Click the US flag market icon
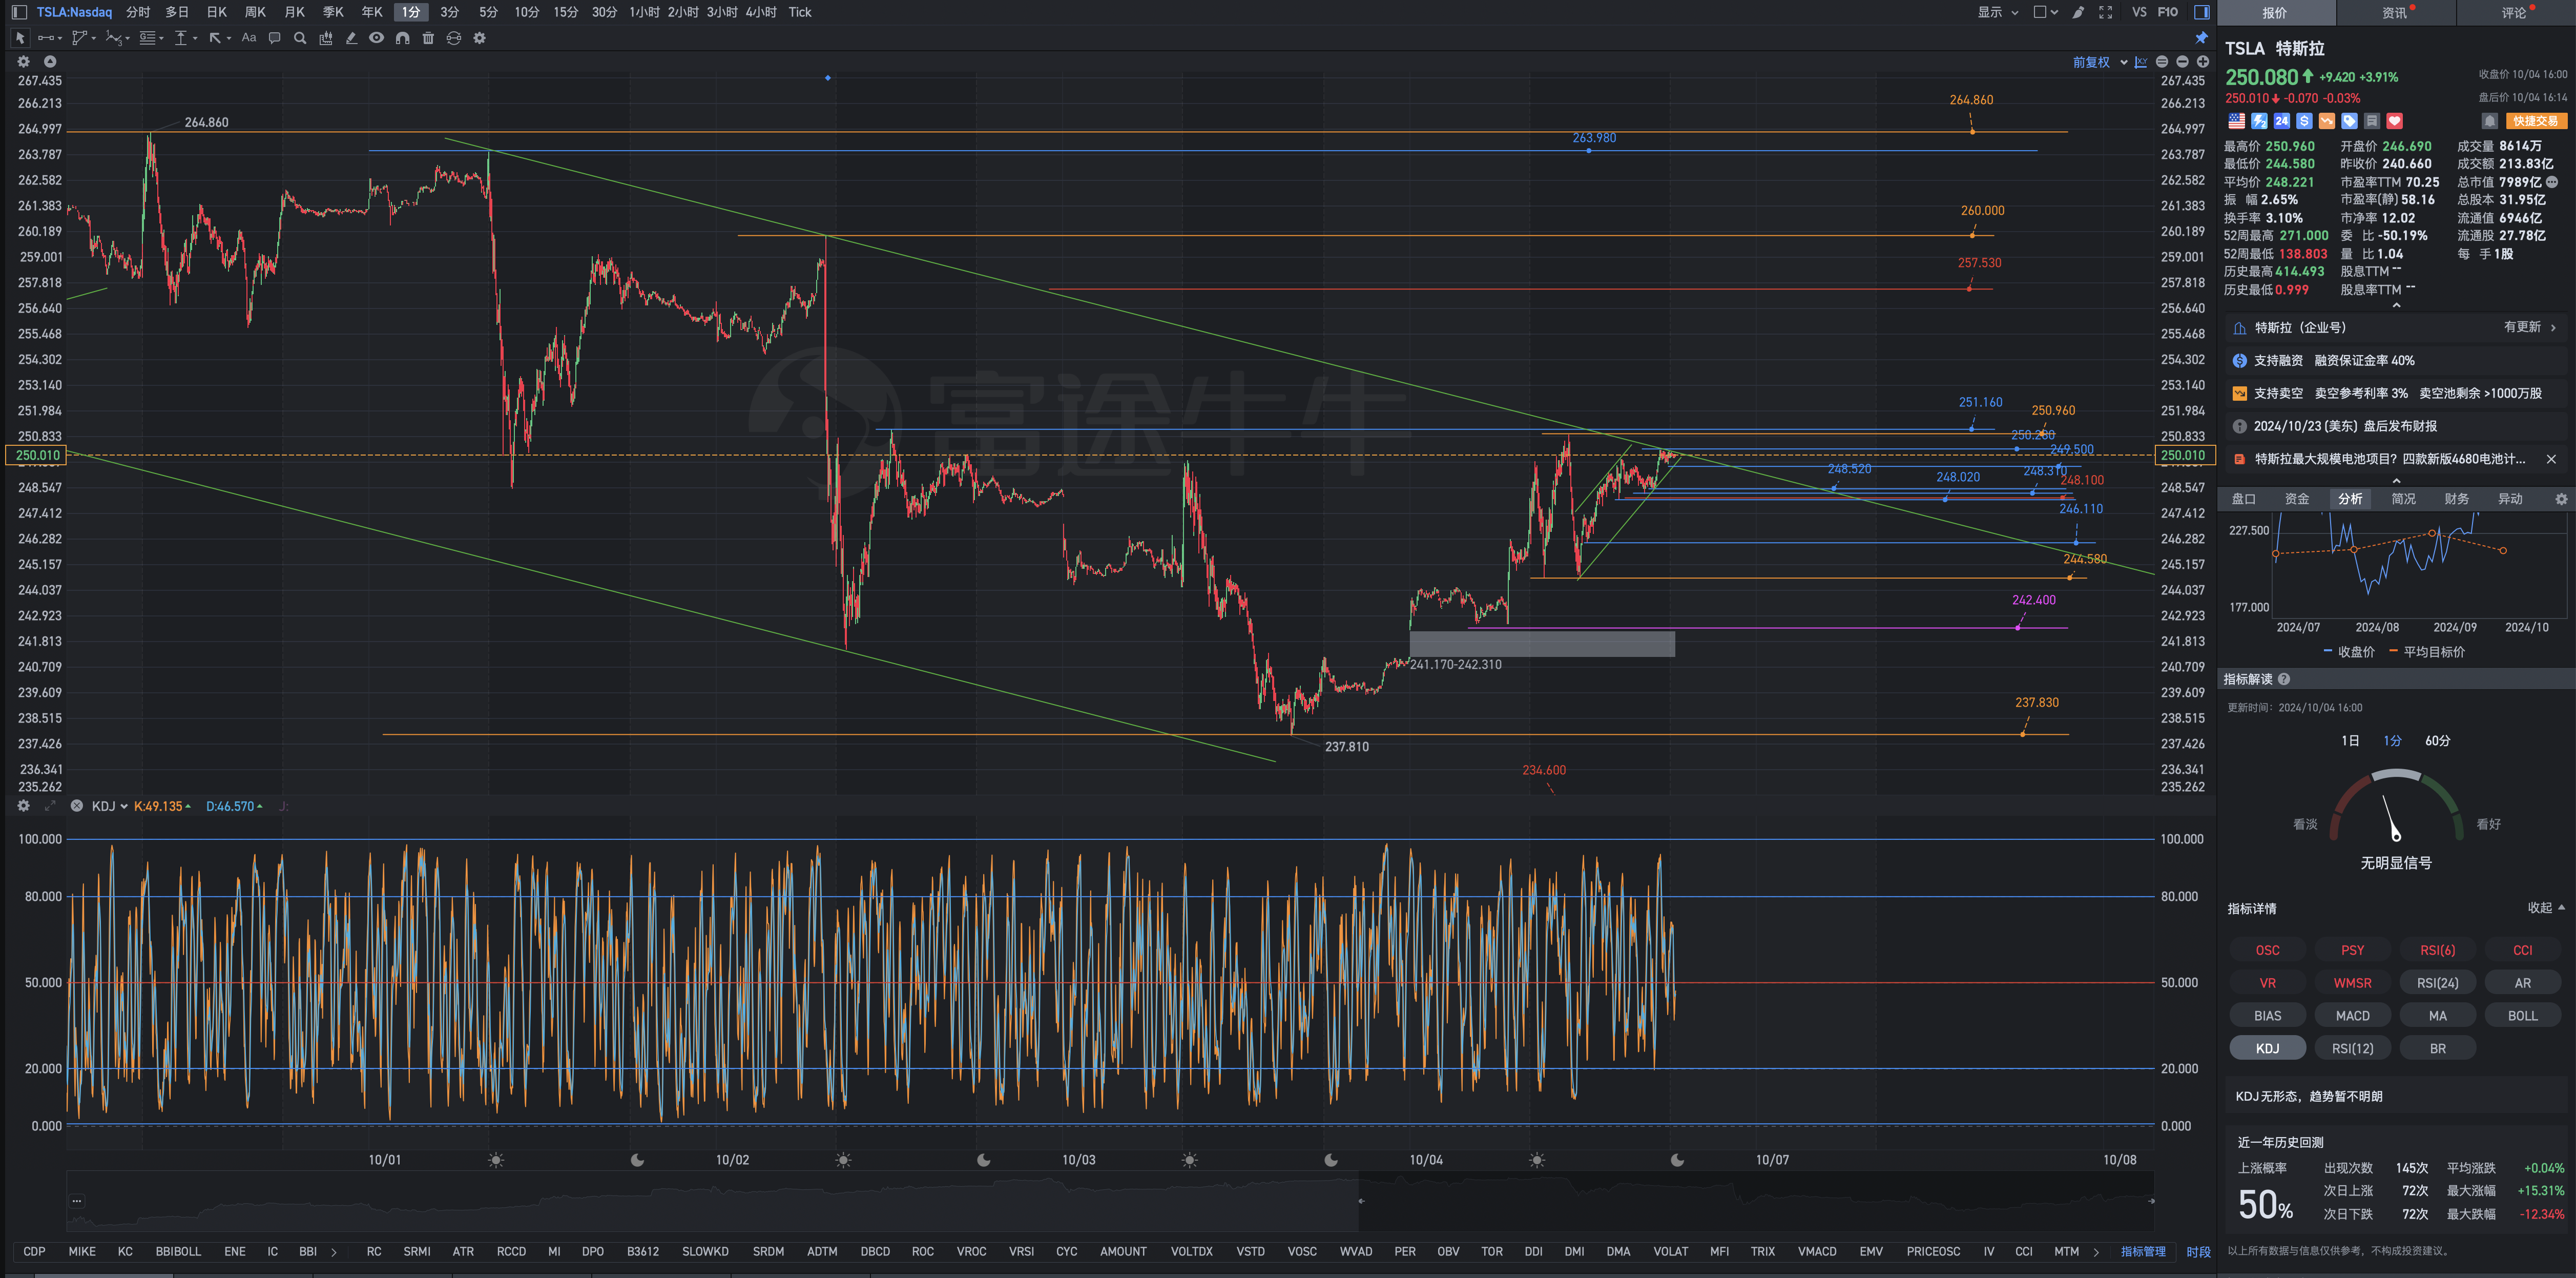Image resolution: width=2576 pixels, height=1278 pixels. (2237, 121)
